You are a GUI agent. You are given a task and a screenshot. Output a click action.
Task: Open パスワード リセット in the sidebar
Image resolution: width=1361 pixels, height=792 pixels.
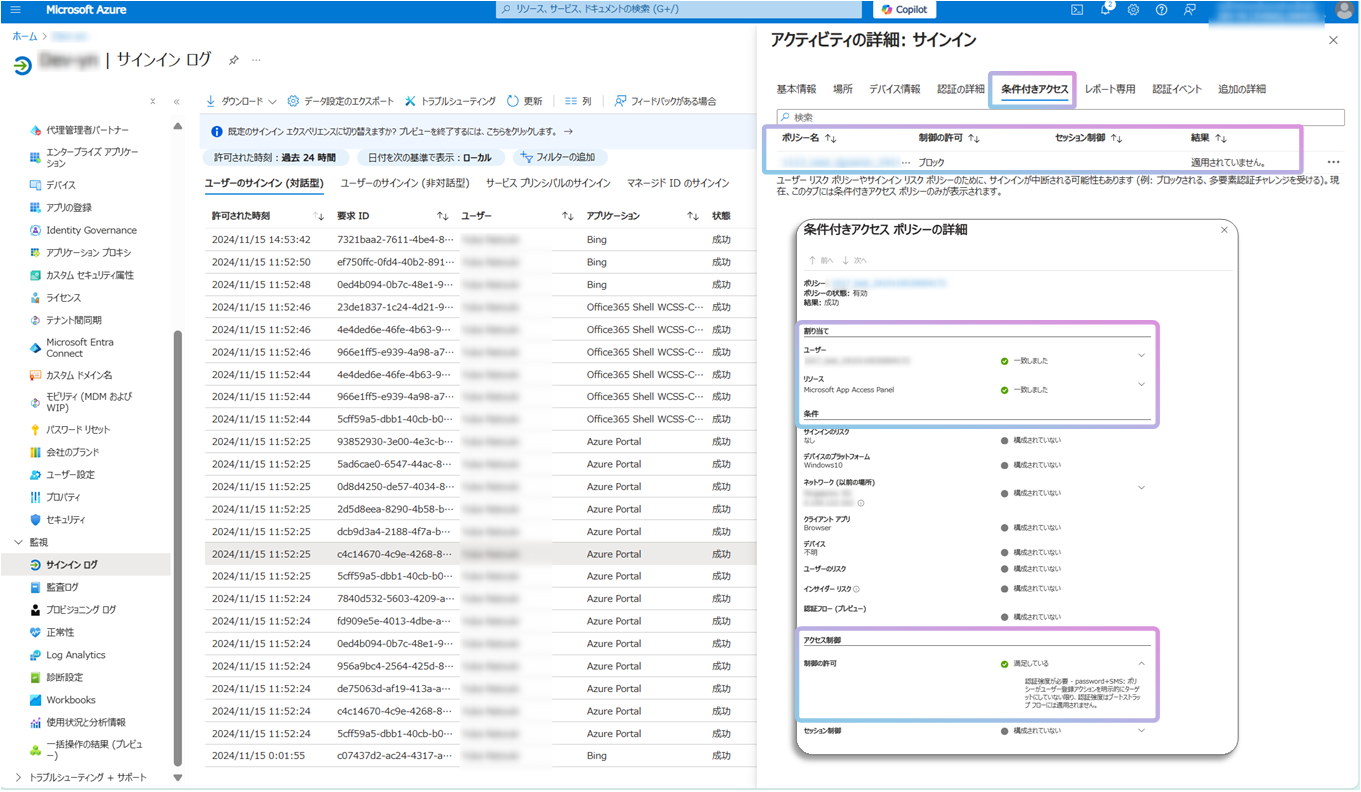tap(78, 429)
